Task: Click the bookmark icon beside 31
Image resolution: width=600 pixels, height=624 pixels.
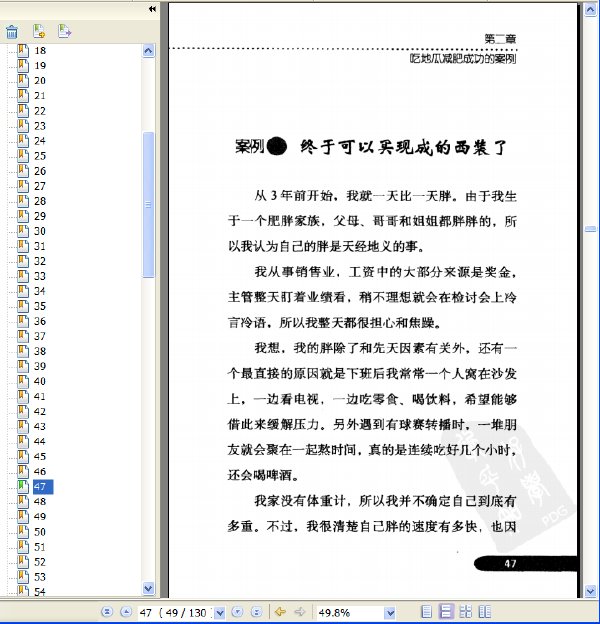Action: [23, 246]
